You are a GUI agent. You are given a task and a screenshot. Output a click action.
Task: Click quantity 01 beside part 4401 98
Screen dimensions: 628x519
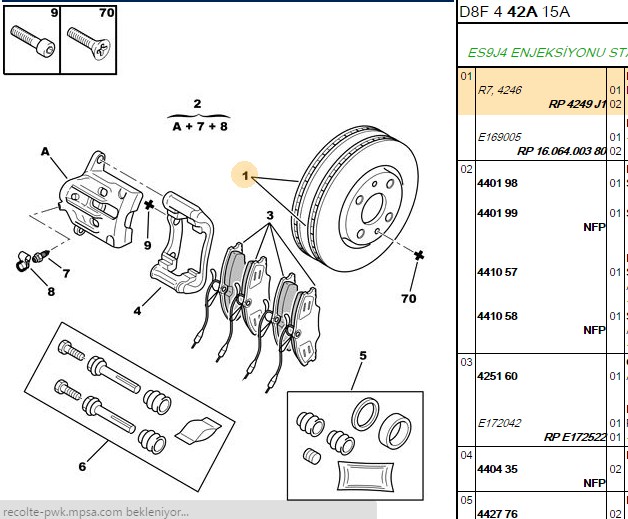615,183
